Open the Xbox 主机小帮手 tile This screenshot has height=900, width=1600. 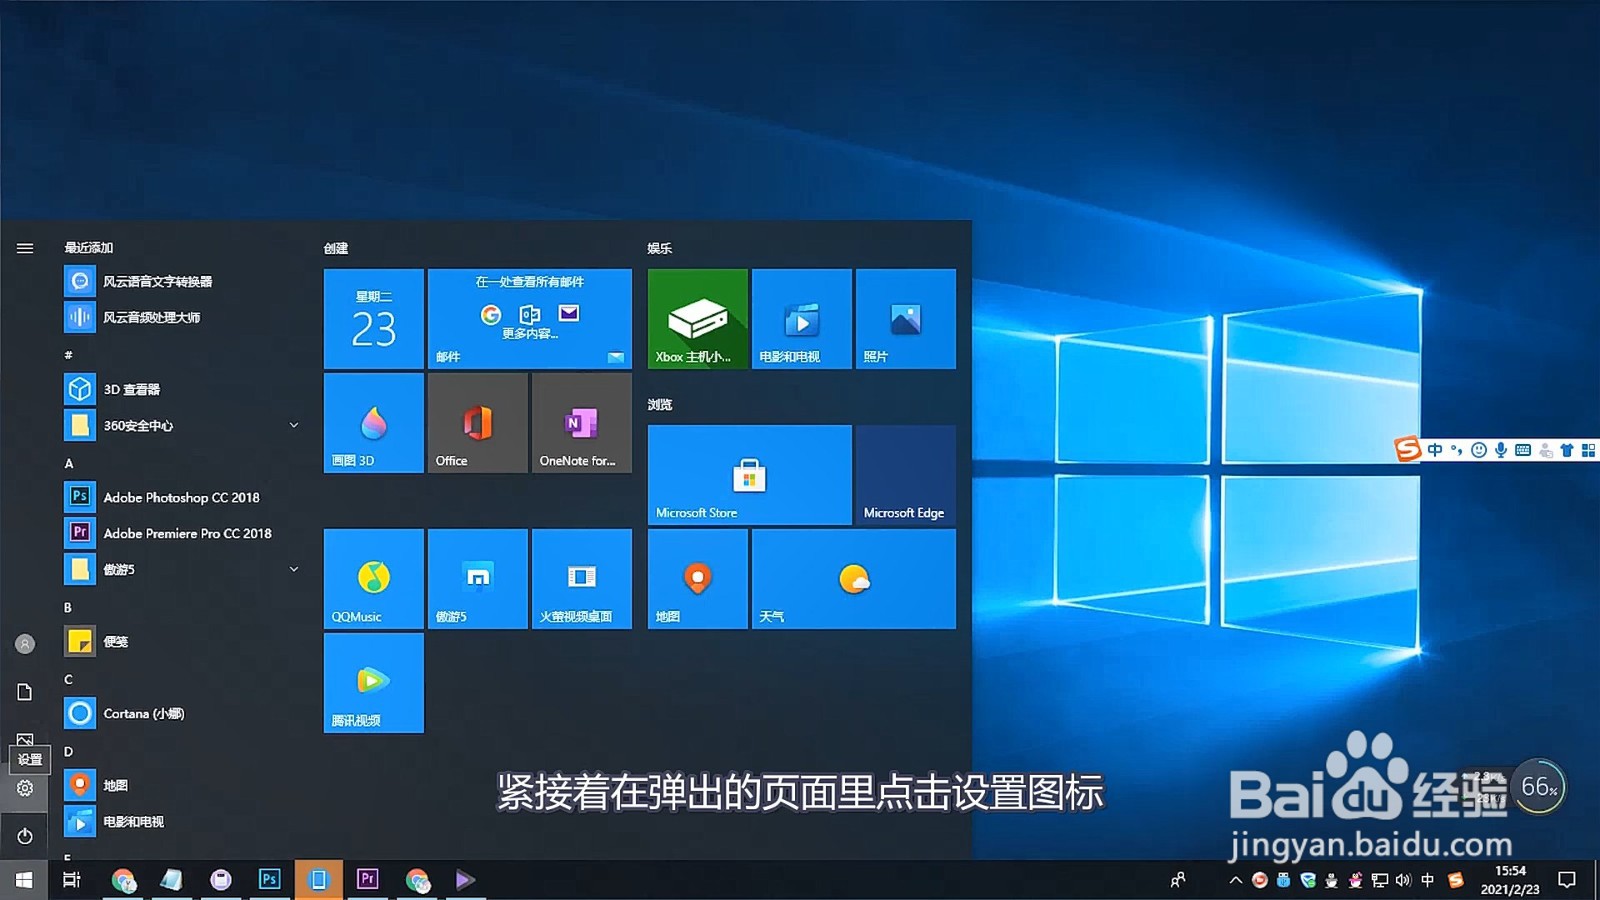[698, 319]
